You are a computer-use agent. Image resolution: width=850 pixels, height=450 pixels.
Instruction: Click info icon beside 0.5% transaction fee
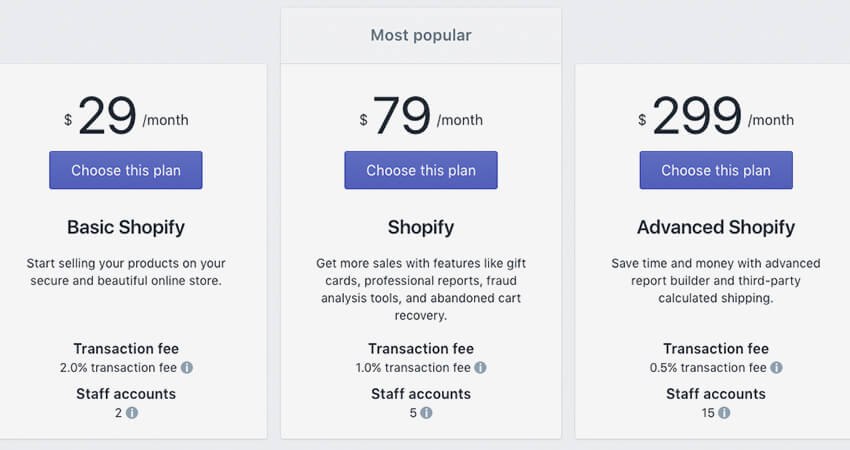[776, 368]
